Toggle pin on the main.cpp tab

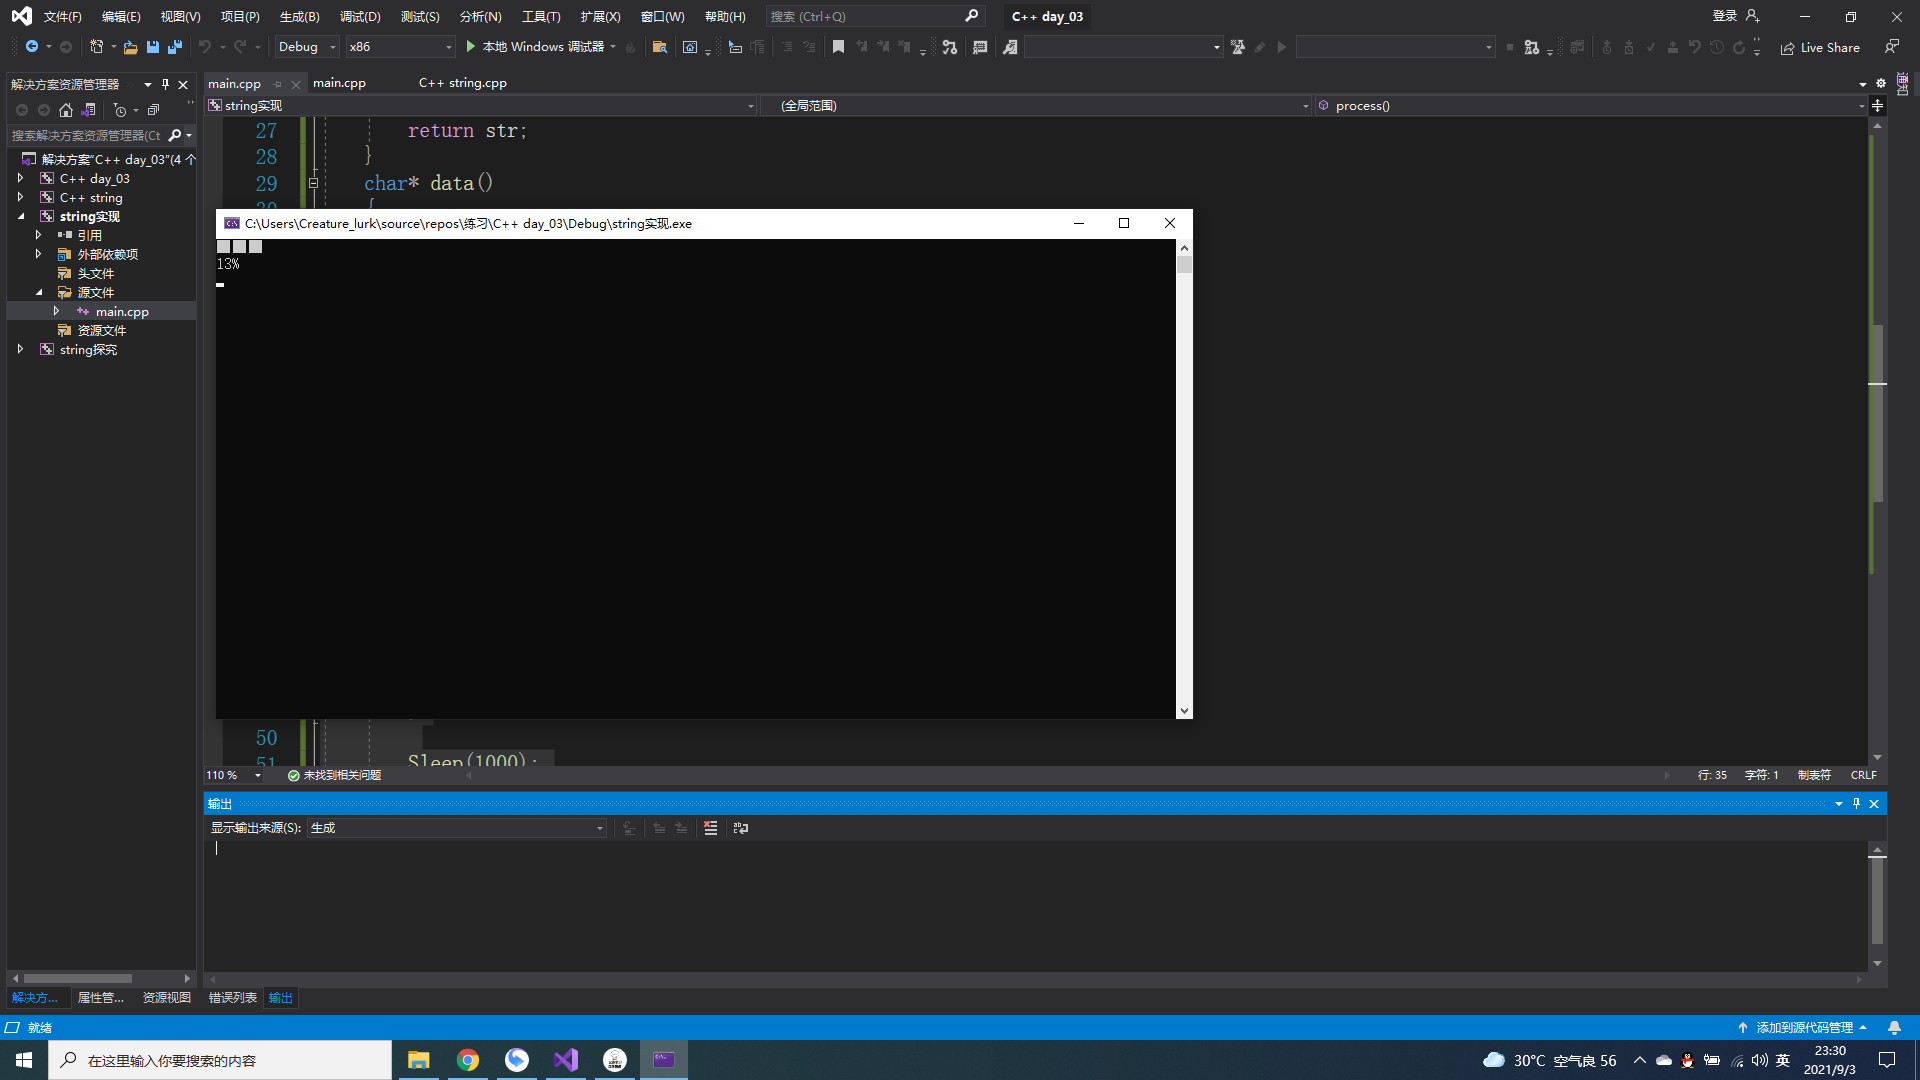(x=278, y=84)
